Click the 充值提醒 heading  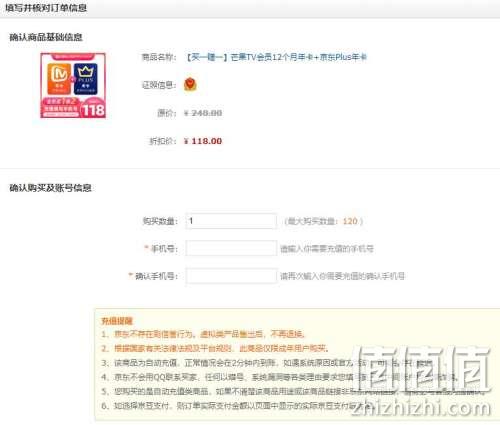[x=117, y=321]
